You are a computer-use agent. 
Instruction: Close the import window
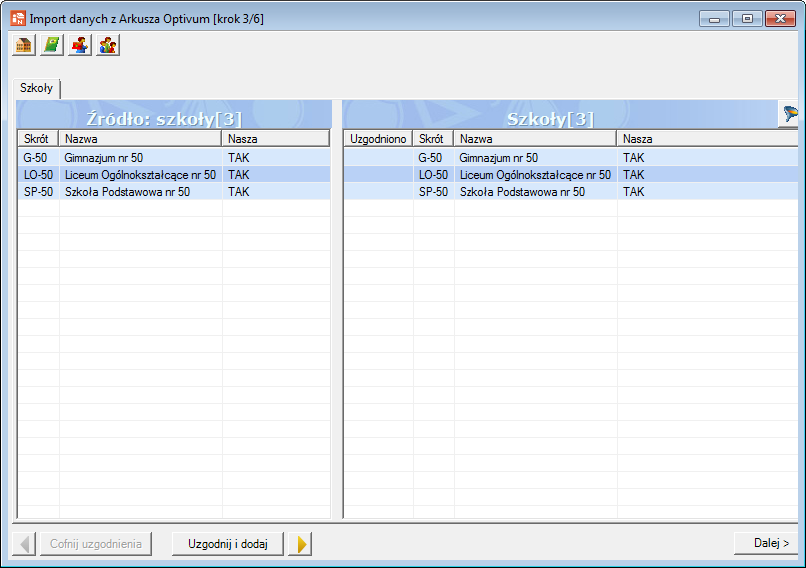point(780,19)
